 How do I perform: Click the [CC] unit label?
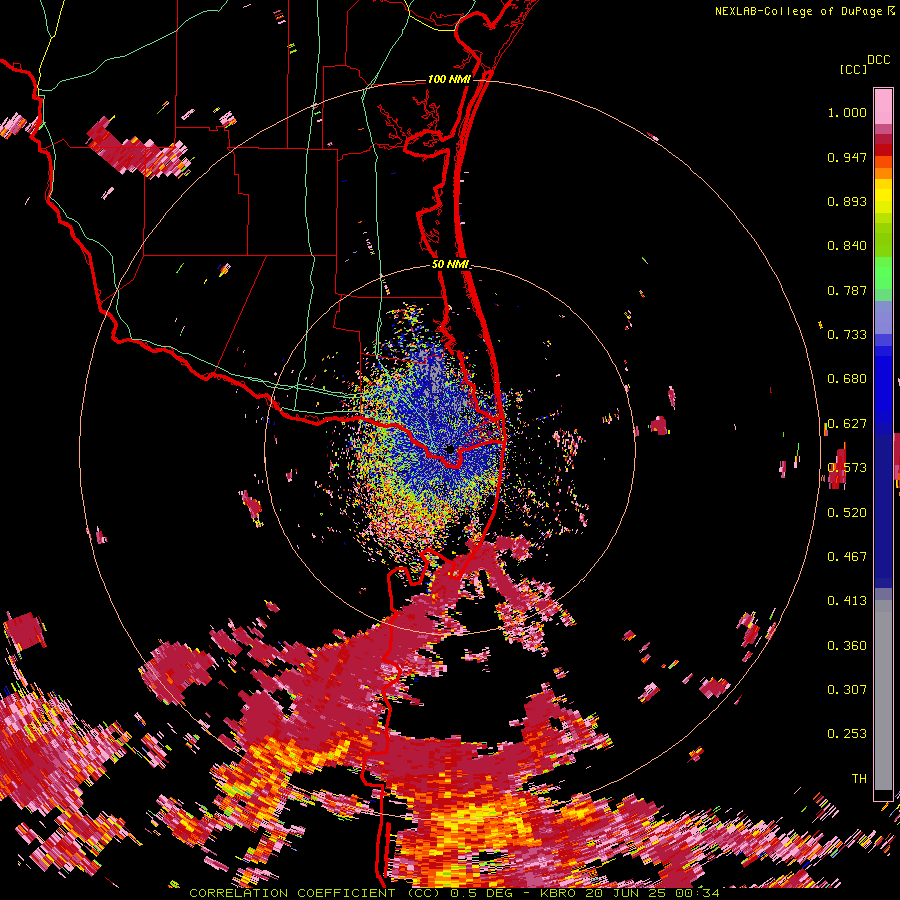tap(853, 69)
